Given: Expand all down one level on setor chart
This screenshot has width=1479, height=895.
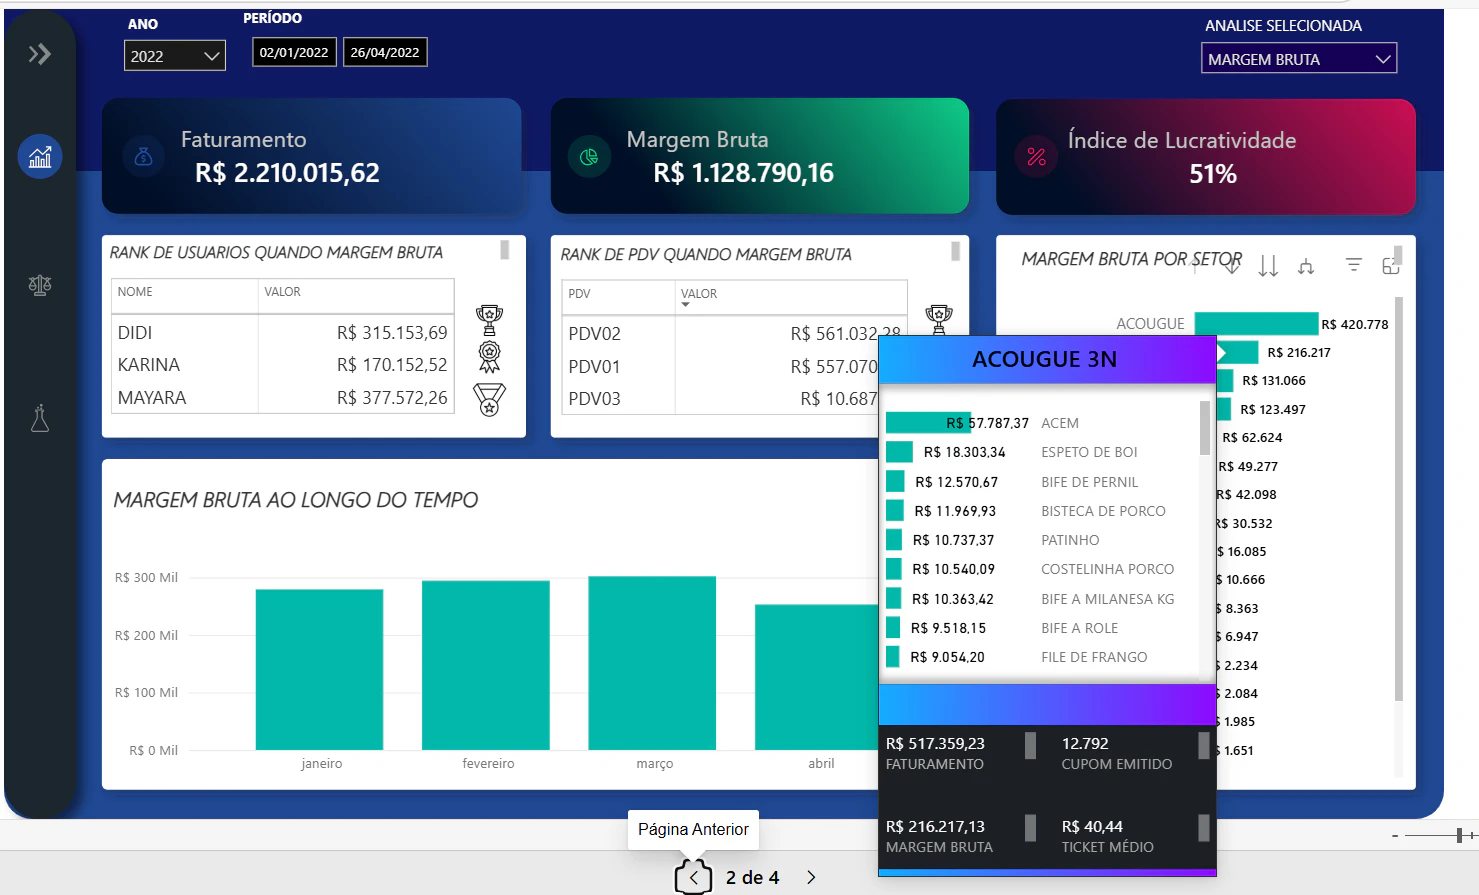Looking at the screenshot, I should coord(1306,266).
